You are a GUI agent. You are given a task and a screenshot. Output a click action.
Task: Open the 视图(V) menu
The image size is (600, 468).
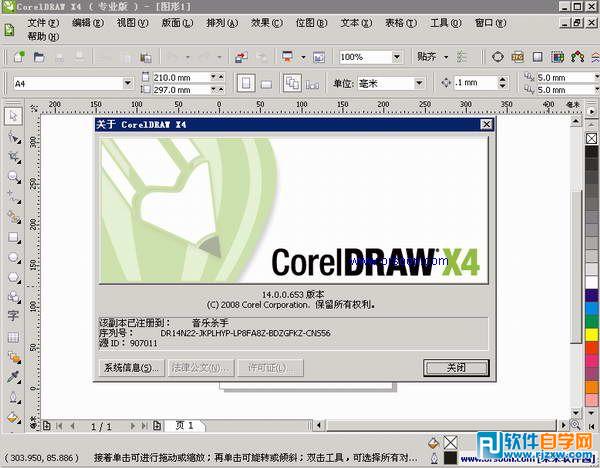[132, 23]
